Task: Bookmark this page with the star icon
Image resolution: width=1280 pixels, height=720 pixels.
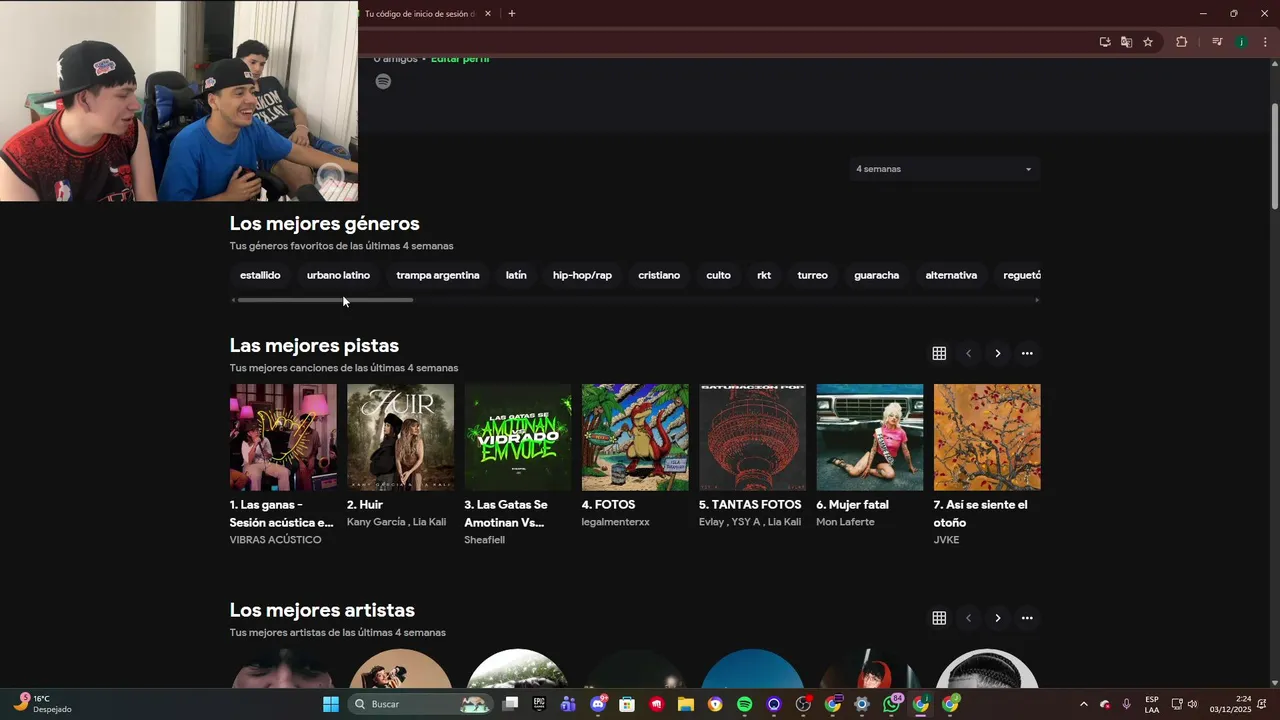Action: click(x=1148, y=42)
